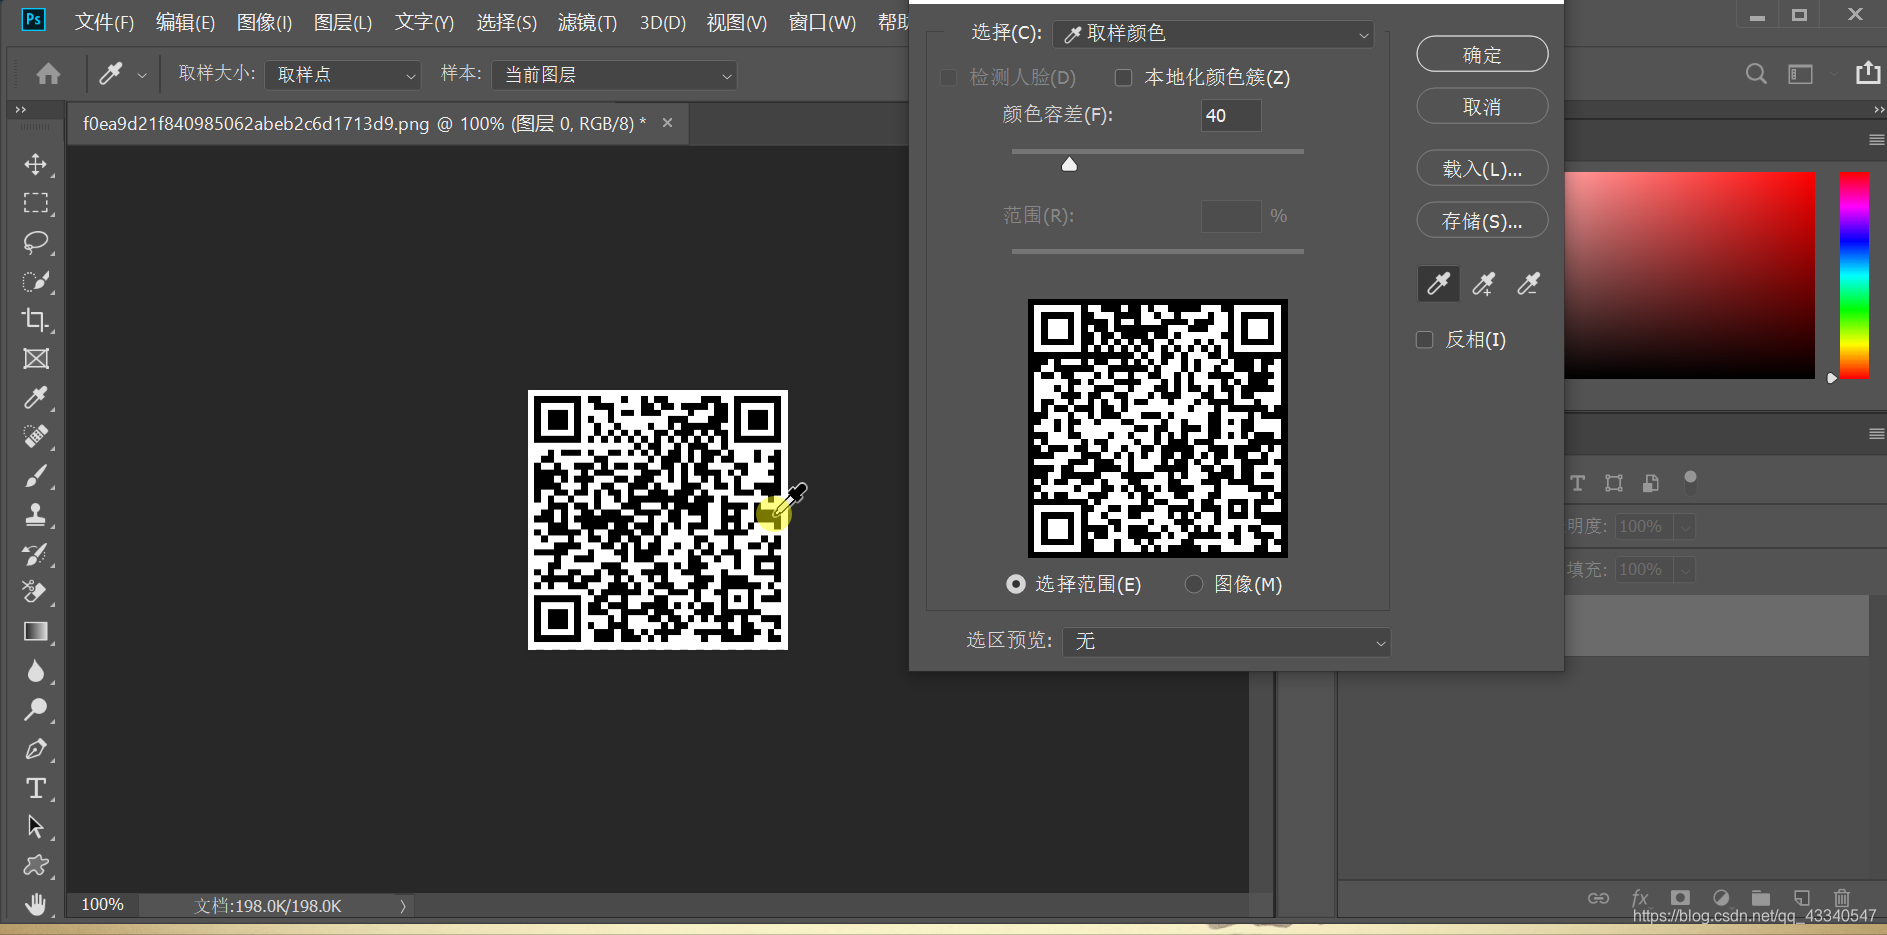Open the 视图(V) menu
Image resolution: width=1887 pixels, height=935 pixels.
tap(736, 22)
